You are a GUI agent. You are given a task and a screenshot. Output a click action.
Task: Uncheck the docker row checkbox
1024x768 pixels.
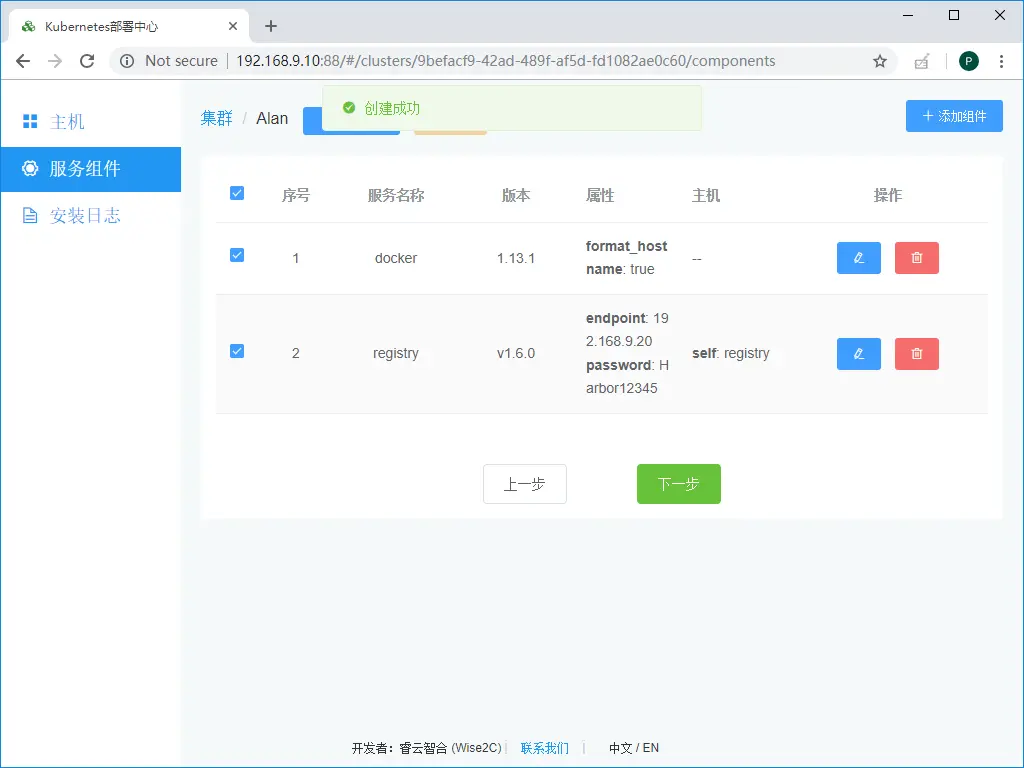[x=237, y=255]
